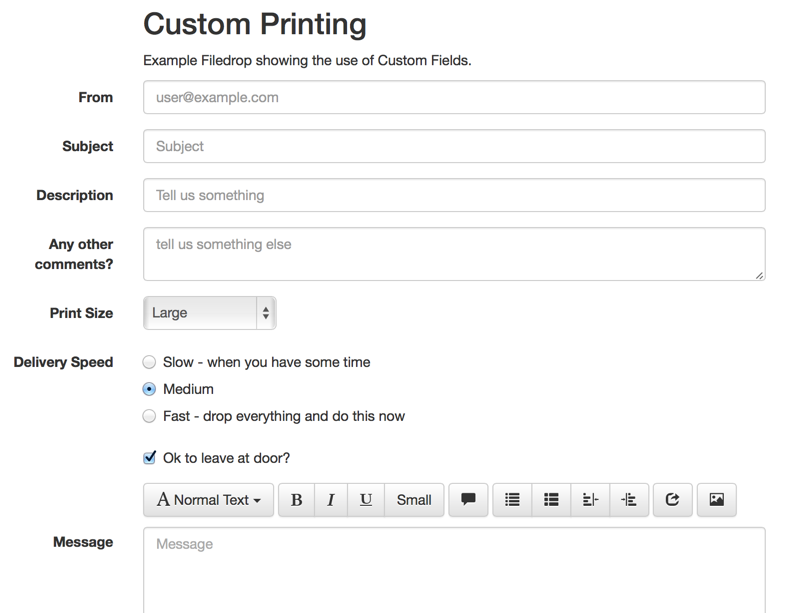Open the Normal Text style dropdown
This screenshot has height=613, width=804.
pyautogui.click(x=208, y=500)
